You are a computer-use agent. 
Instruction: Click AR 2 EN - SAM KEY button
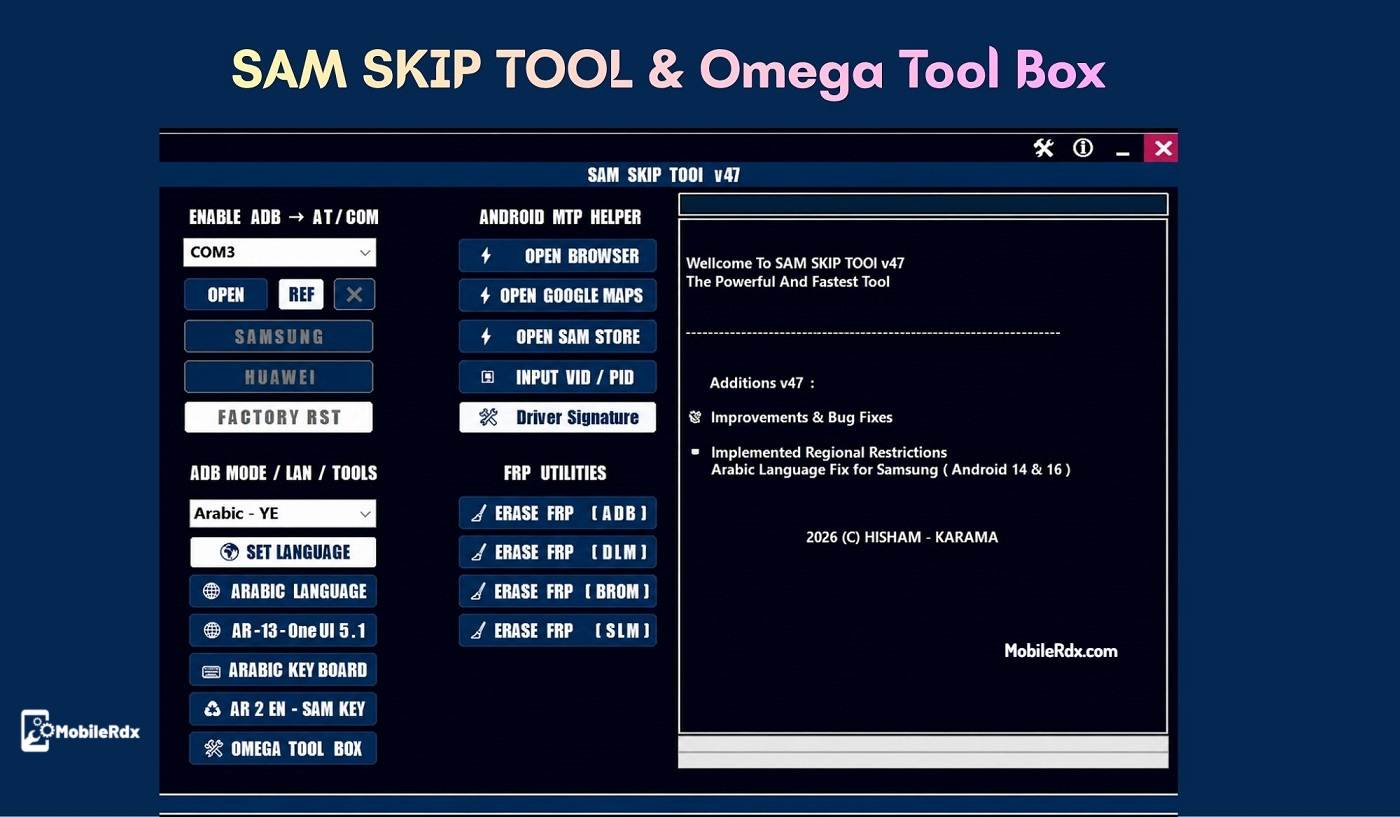[x=283, y=709]
